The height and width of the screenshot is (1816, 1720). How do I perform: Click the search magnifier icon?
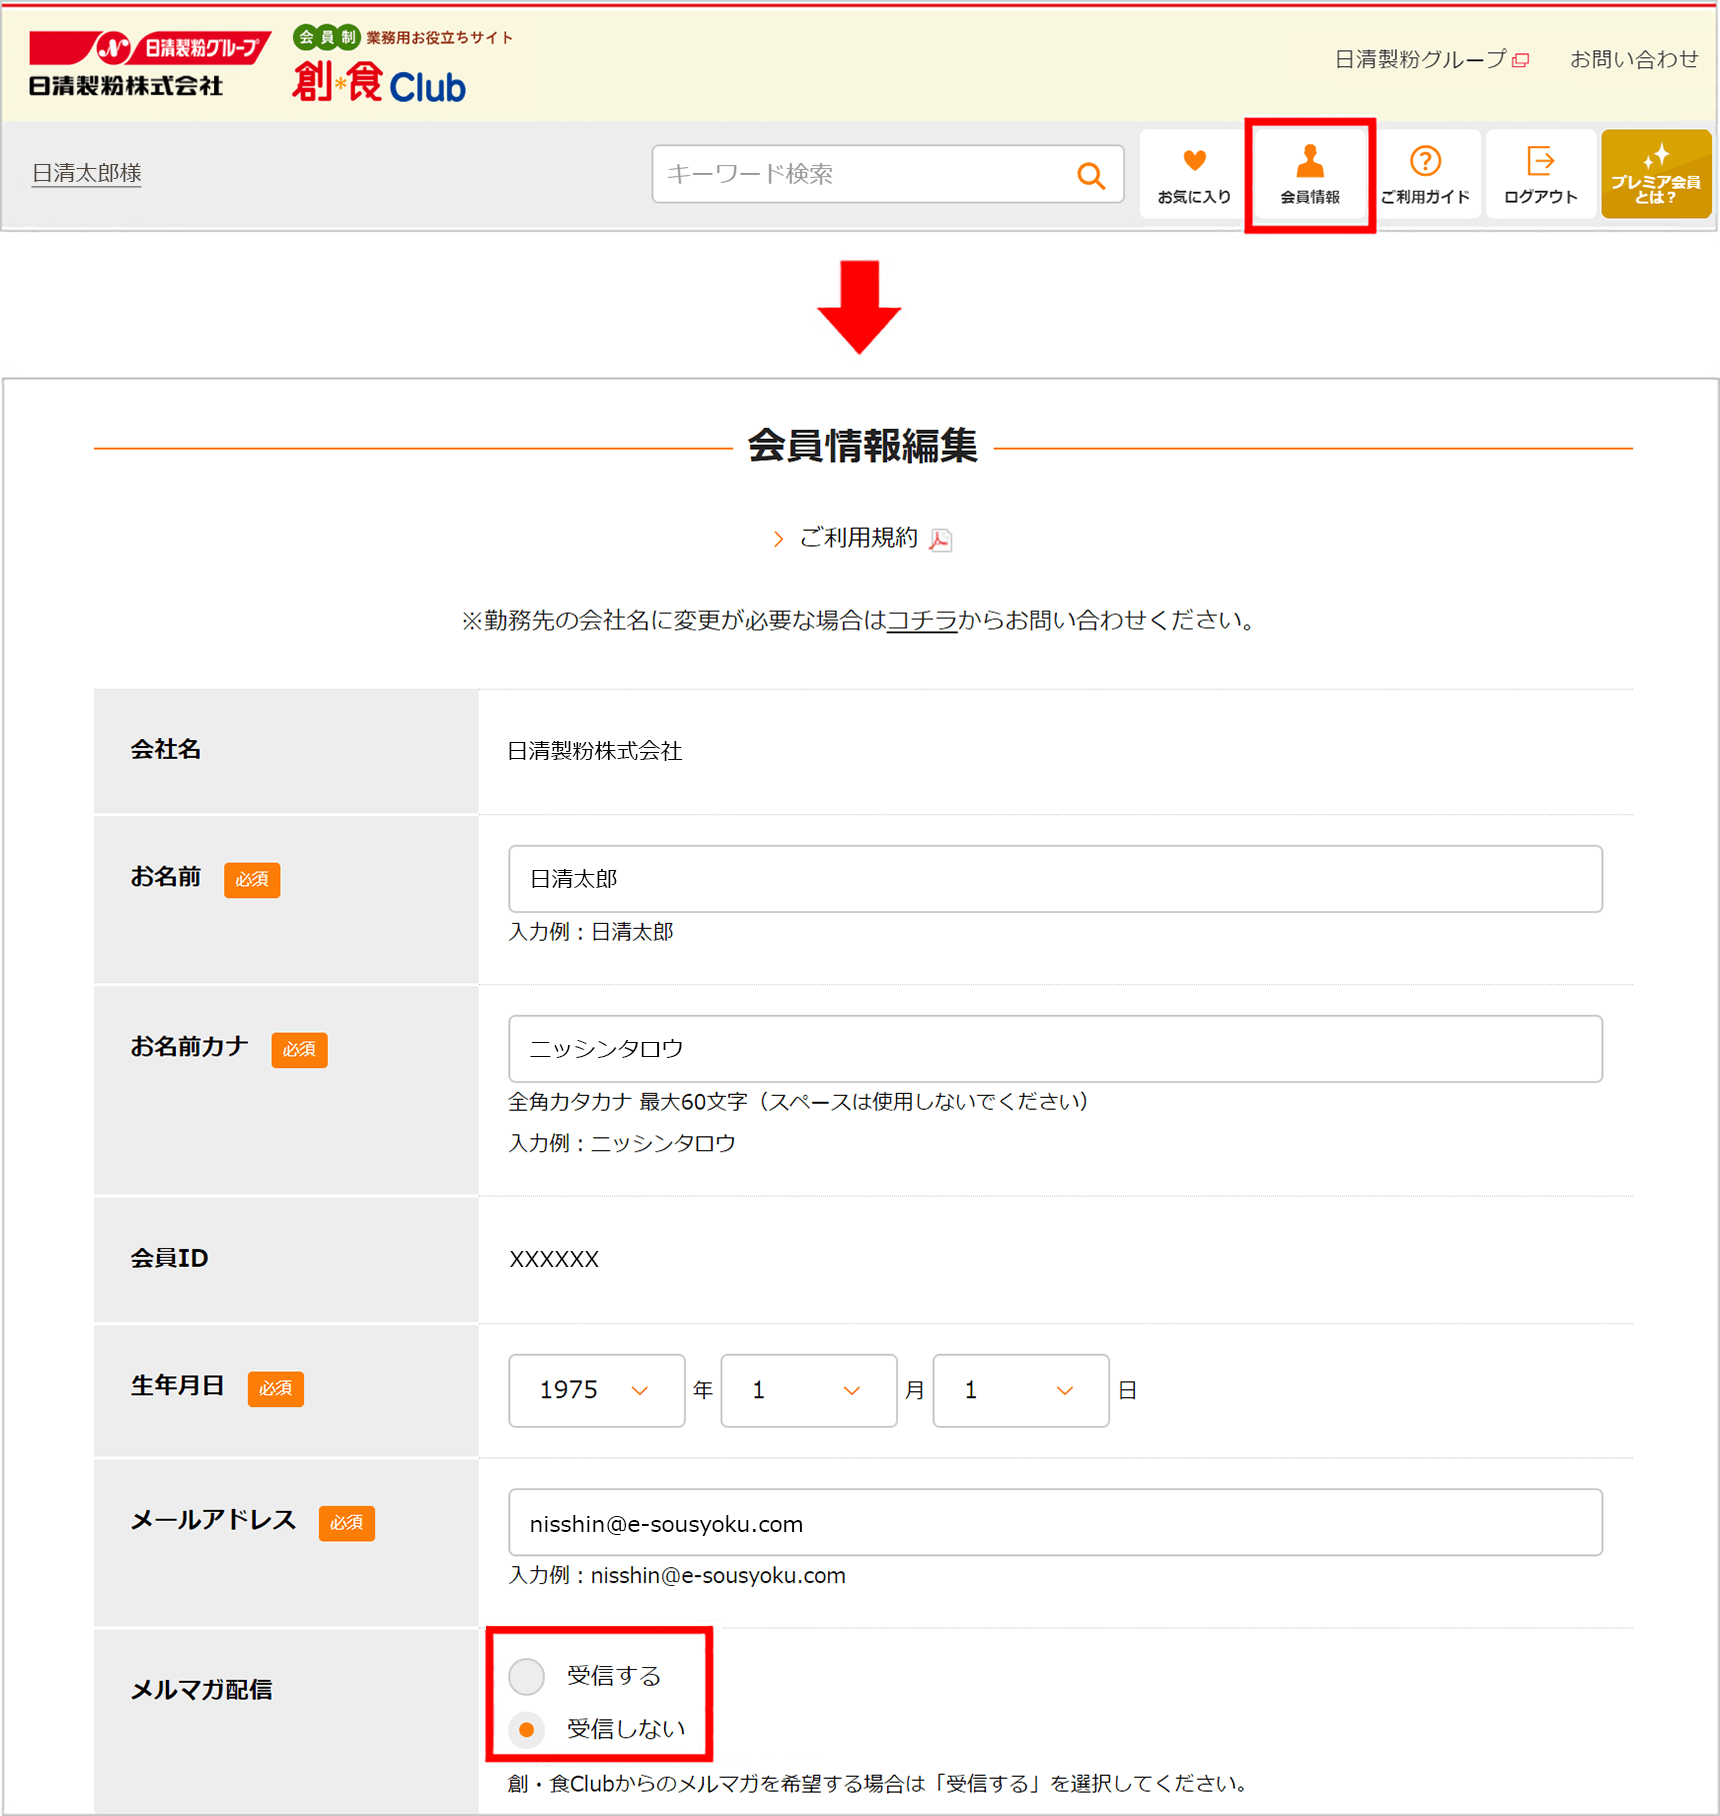1090,176
